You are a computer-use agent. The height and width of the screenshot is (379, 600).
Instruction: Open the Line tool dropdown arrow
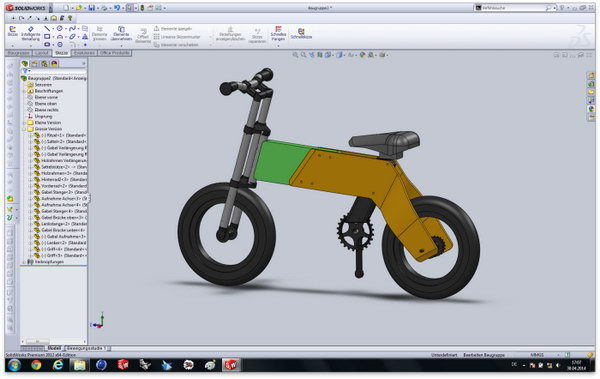click(x=52, y=29)
